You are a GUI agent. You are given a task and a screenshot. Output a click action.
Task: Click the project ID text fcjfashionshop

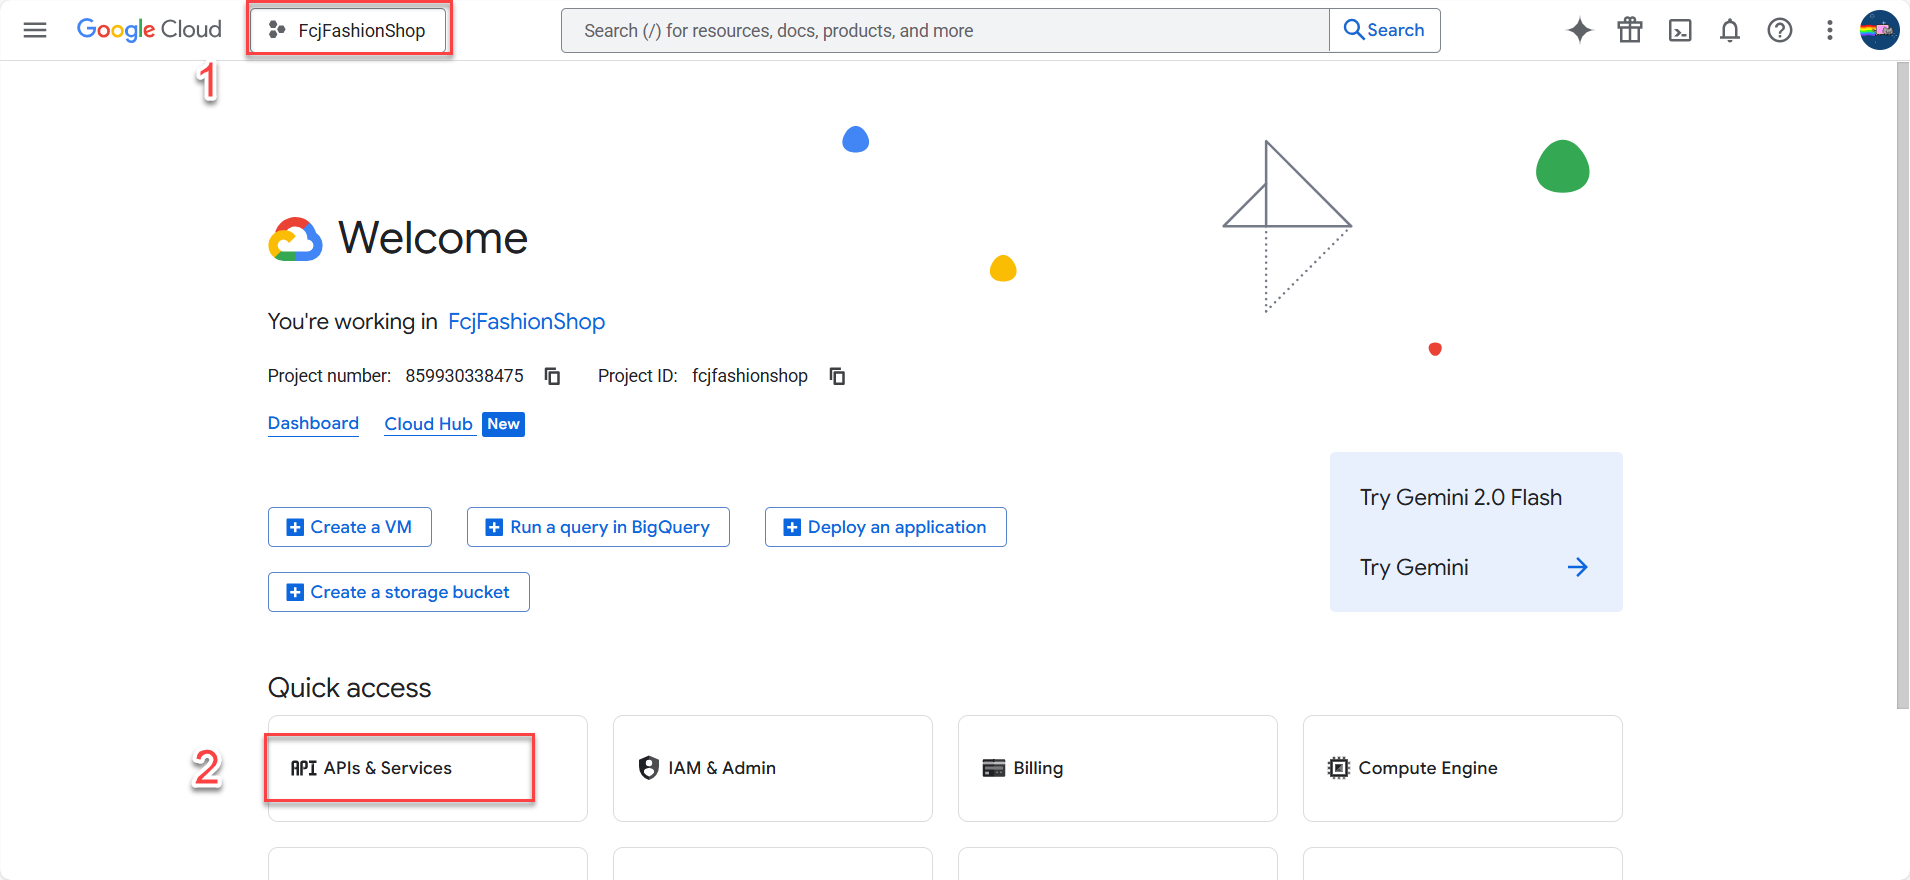(x=750, y=376)
